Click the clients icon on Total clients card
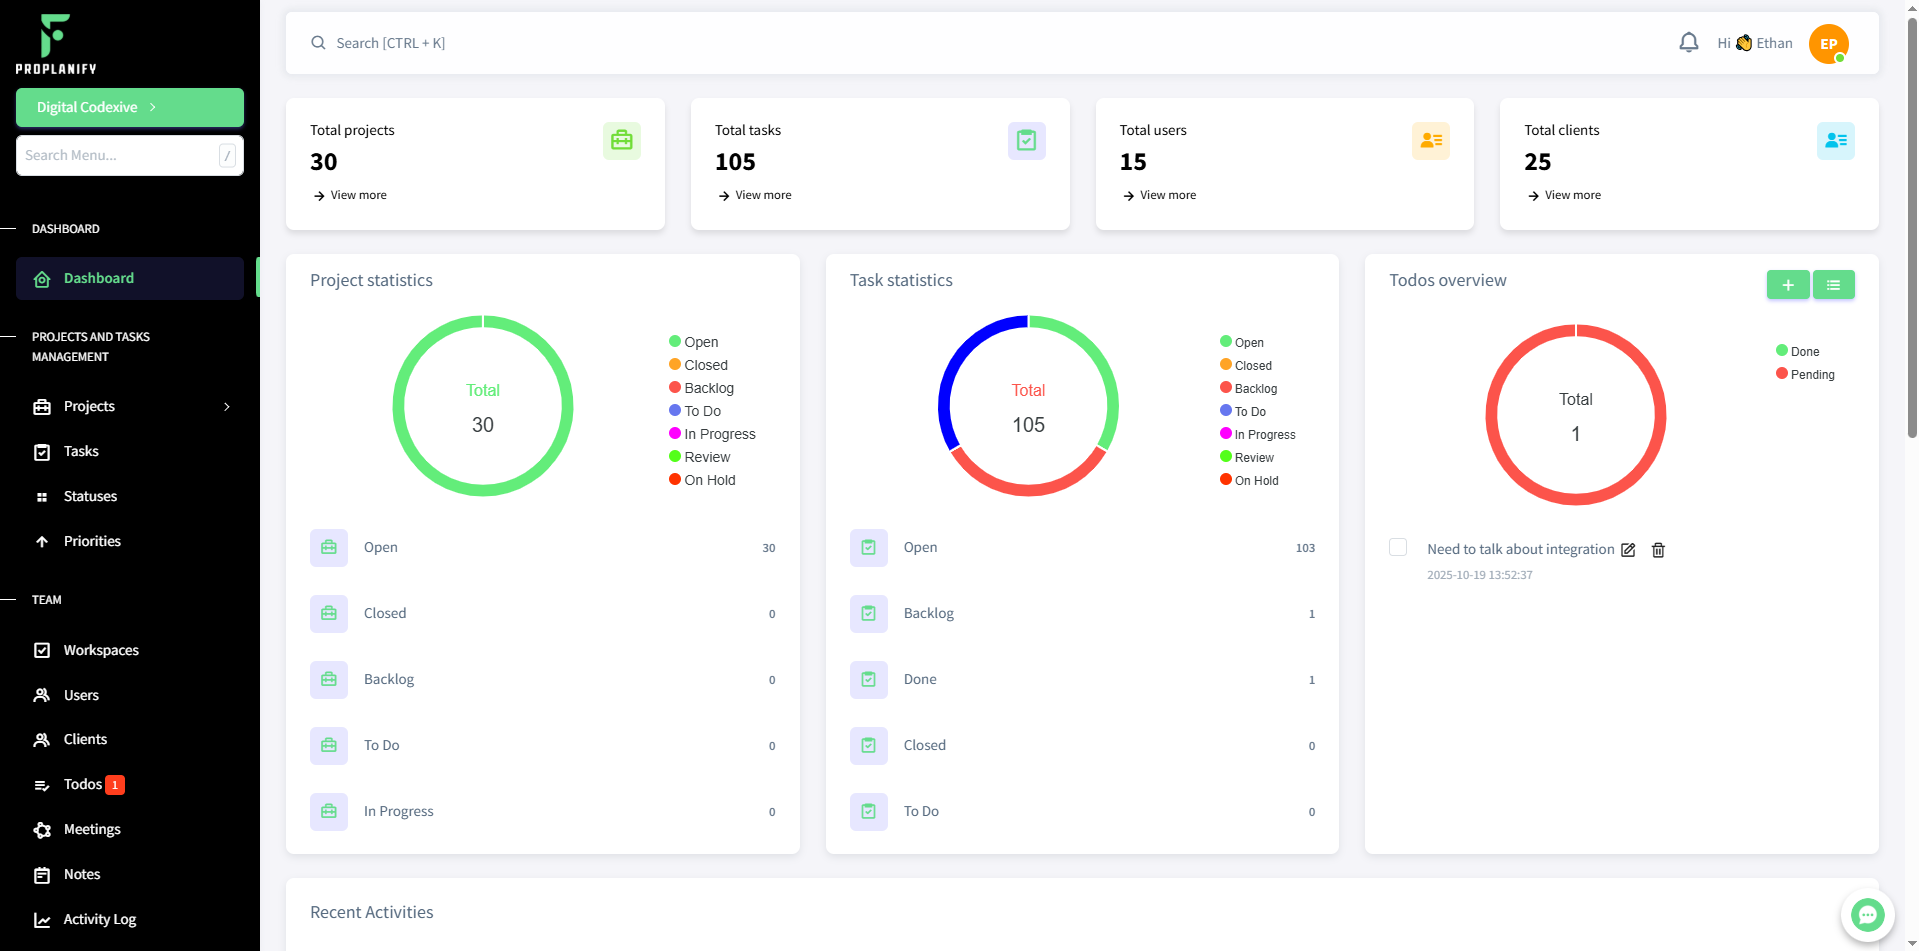This screenshot has height=951, width=1919. pyautogui.click(x=1835, y=140)
